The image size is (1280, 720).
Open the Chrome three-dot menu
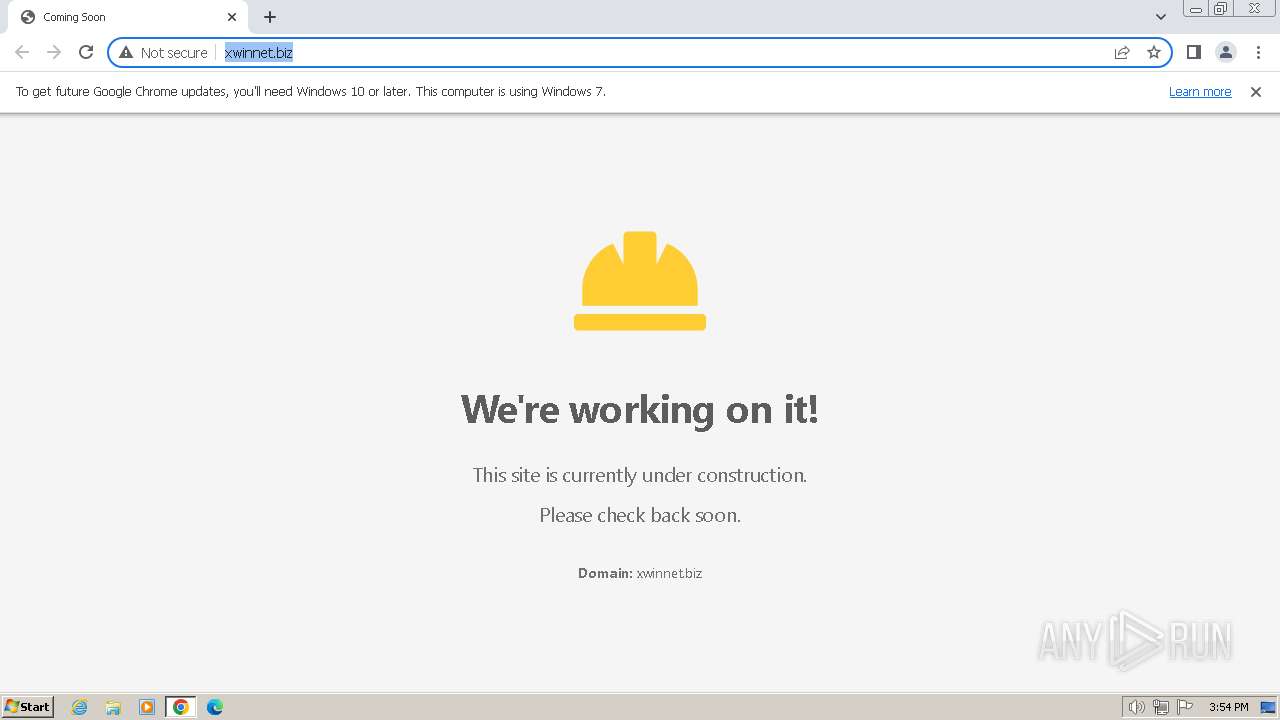tap(1257, 52)
